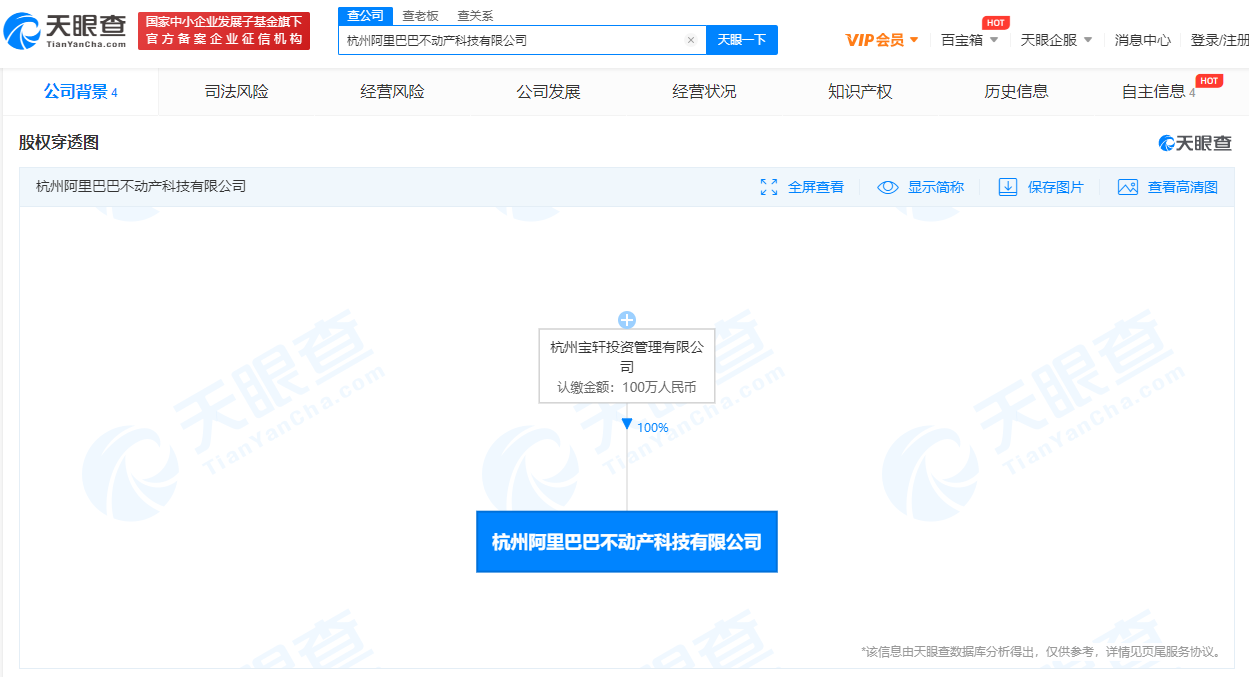Viewport: 1249px width, 677px height.
Task: Open 消息中心 message center
Action: point(1142,40)
